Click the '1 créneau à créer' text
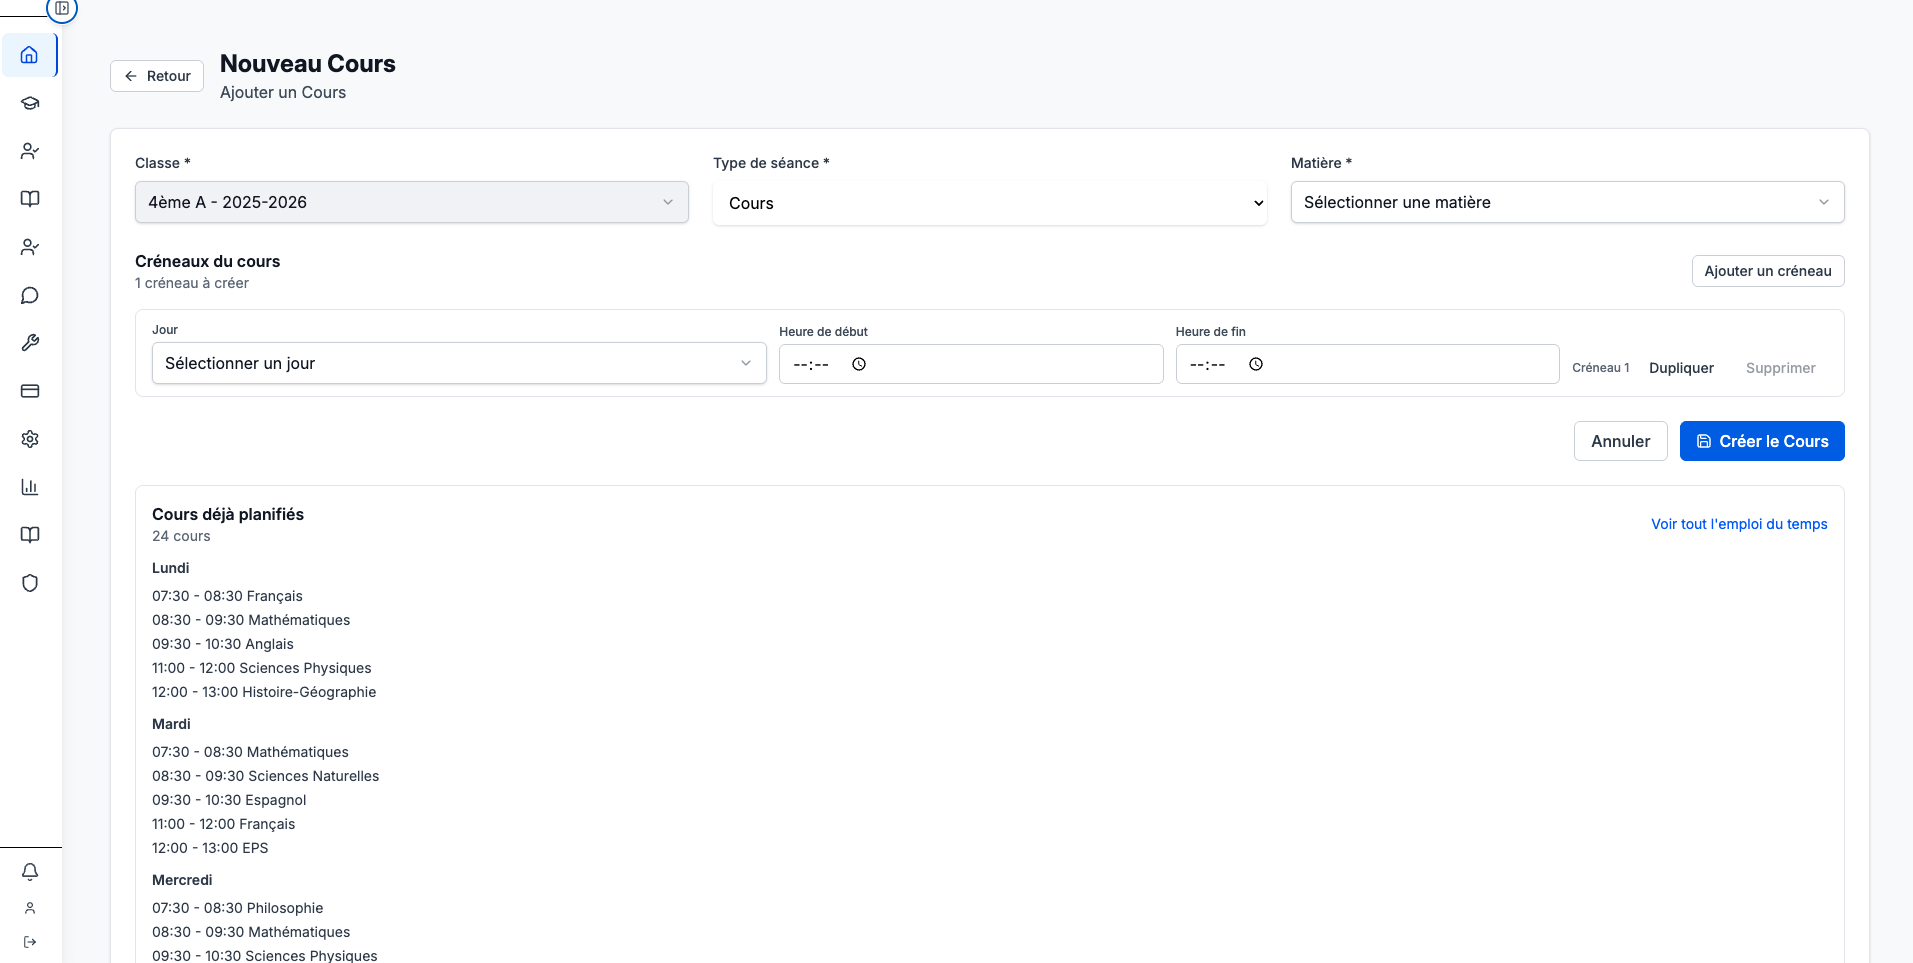Viewport: 1913px width, 963px height. [192, 283]
